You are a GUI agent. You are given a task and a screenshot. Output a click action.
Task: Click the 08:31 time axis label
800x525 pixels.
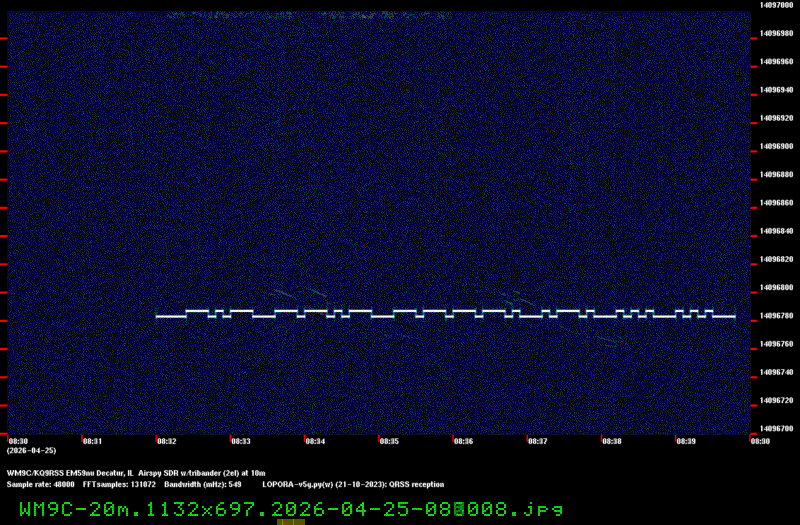(x=92, y=441)
